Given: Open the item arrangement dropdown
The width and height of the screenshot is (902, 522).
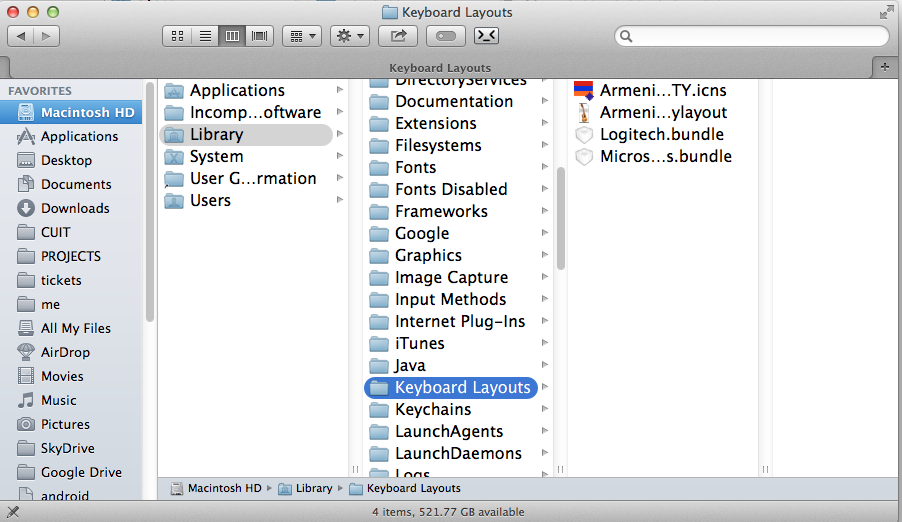Looking at the screenshot, I should pos(302,36).
